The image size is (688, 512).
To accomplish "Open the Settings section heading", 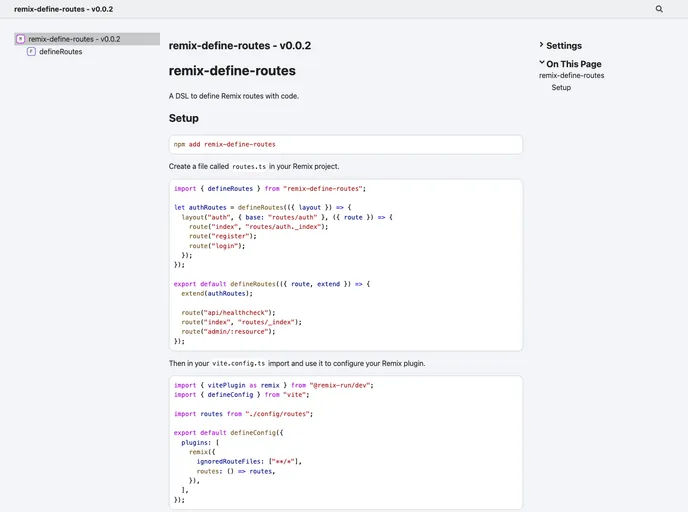I will (x=564, y=46).
